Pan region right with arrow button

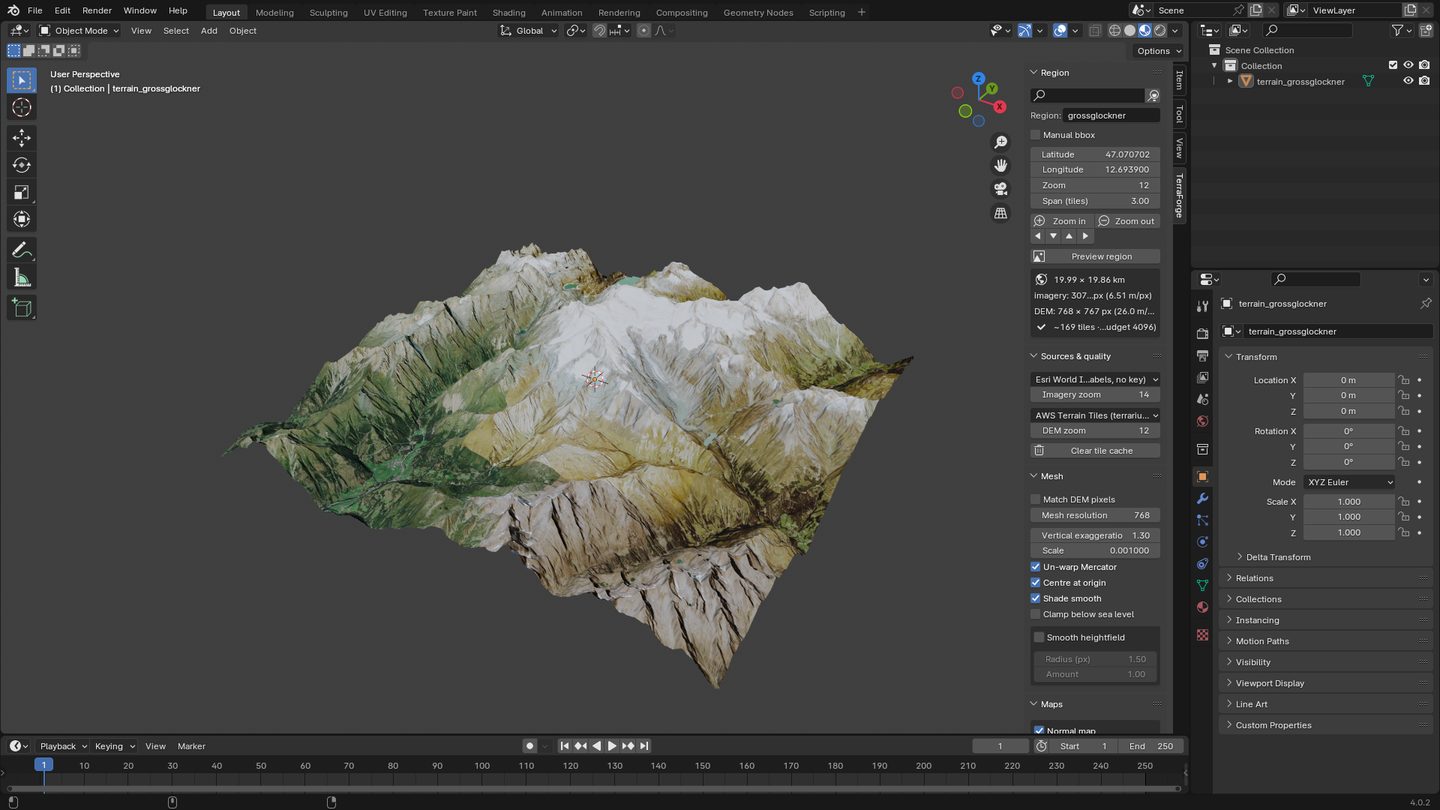pyautogui.click(x=1085, y=236)
